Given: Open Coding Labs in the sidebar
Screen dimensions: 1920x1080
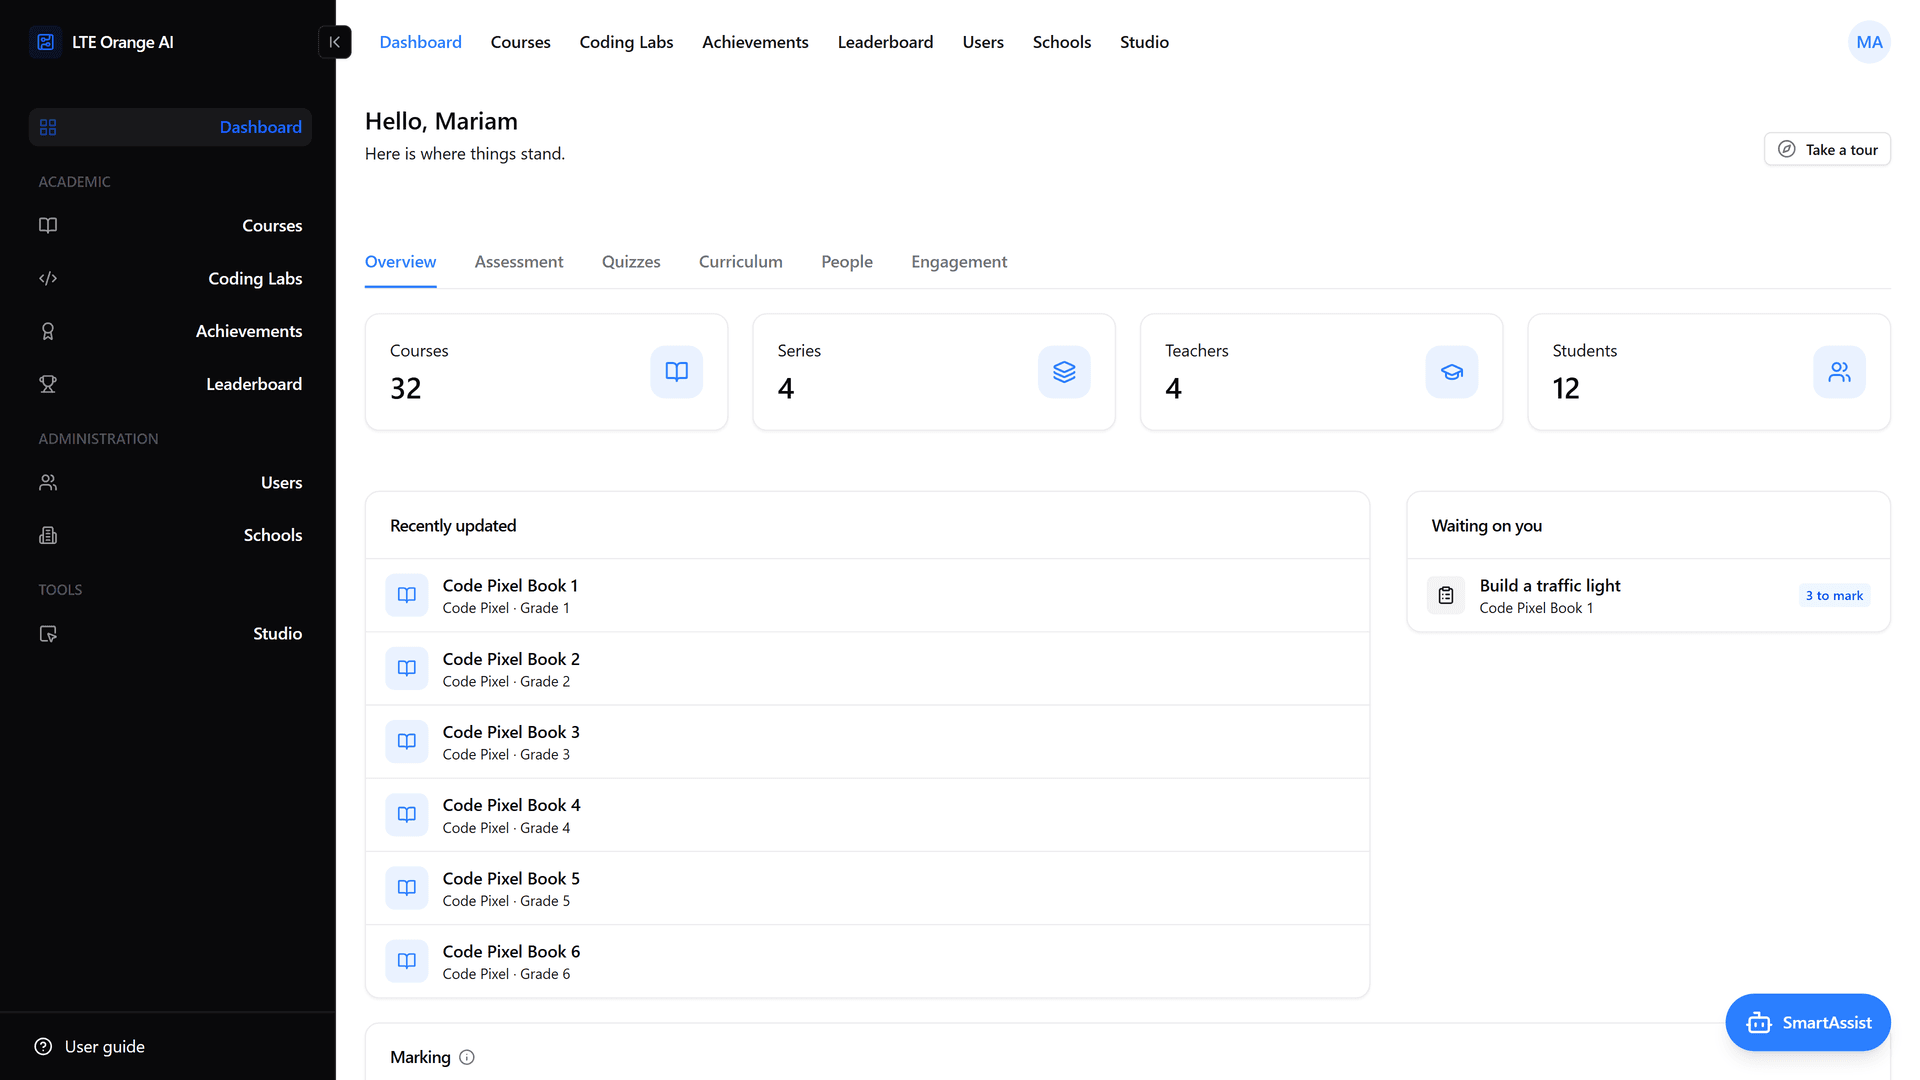Looking at the screenshot, I should pyautogui.click(x=170, y=279).
